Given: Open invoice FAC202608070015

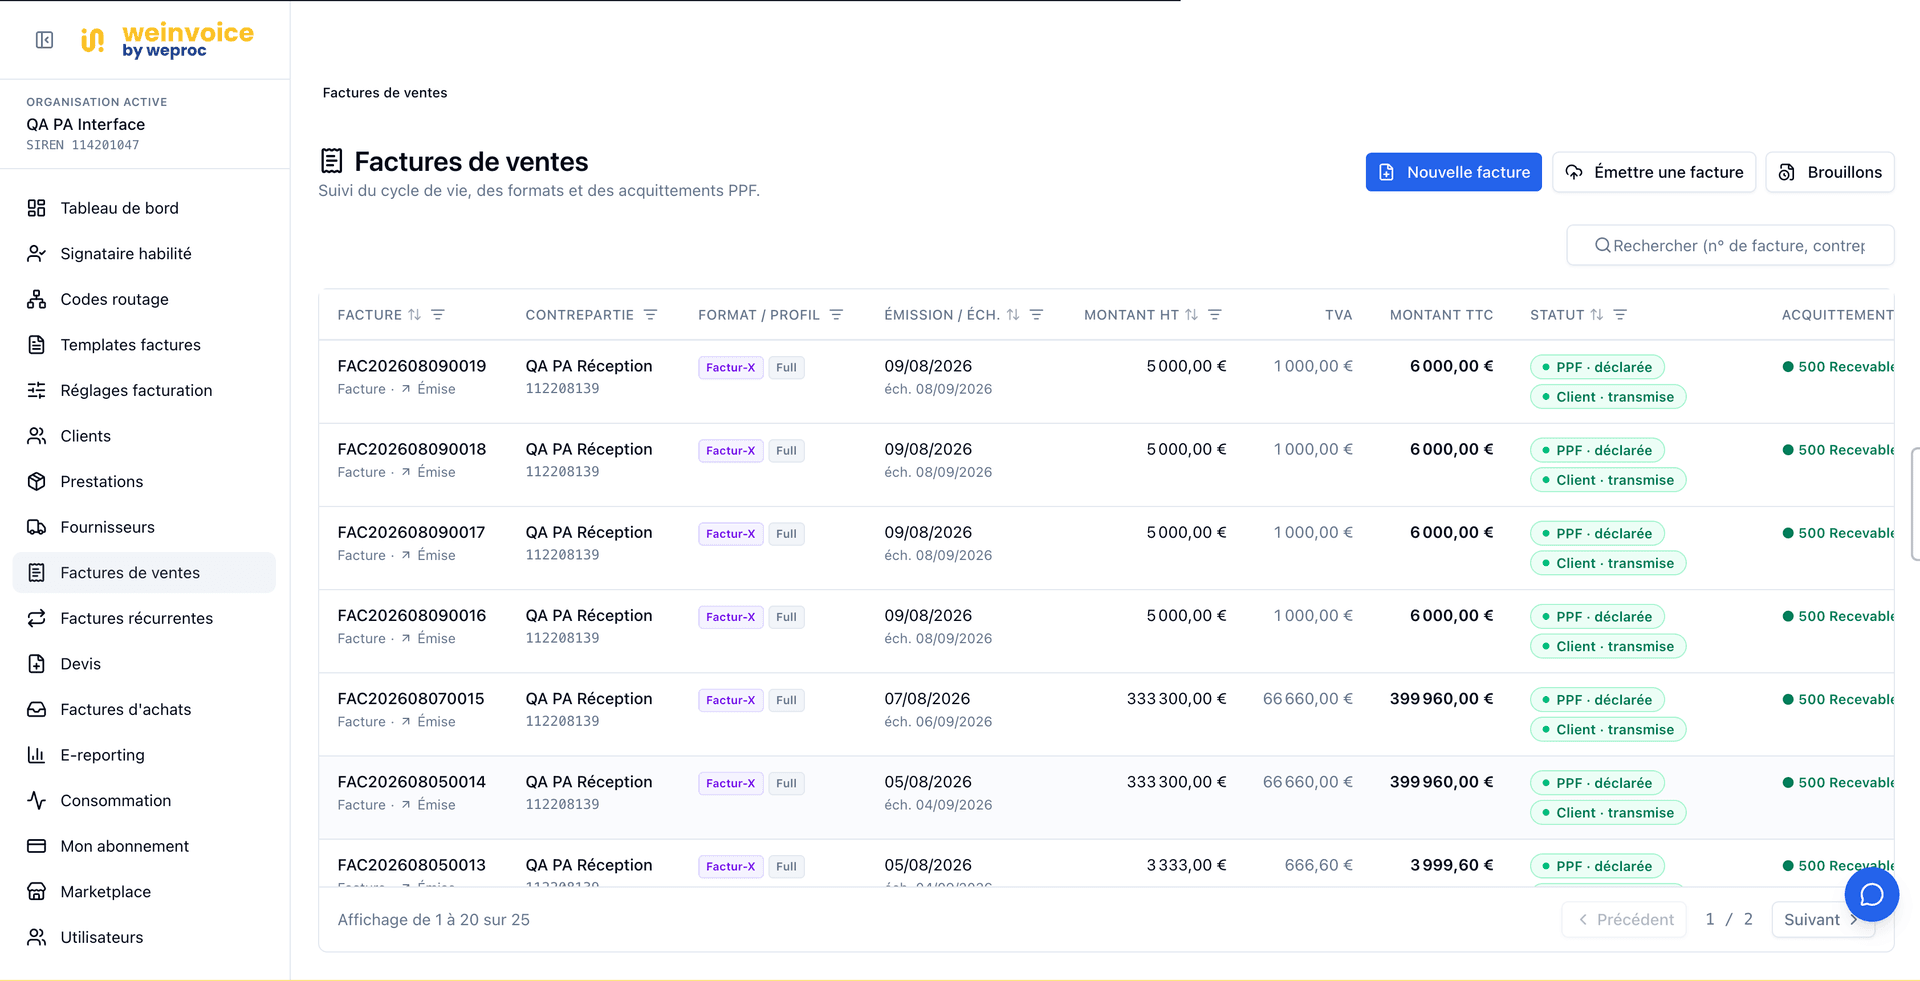Looking at the screenshot, I should tap(411, 698).
